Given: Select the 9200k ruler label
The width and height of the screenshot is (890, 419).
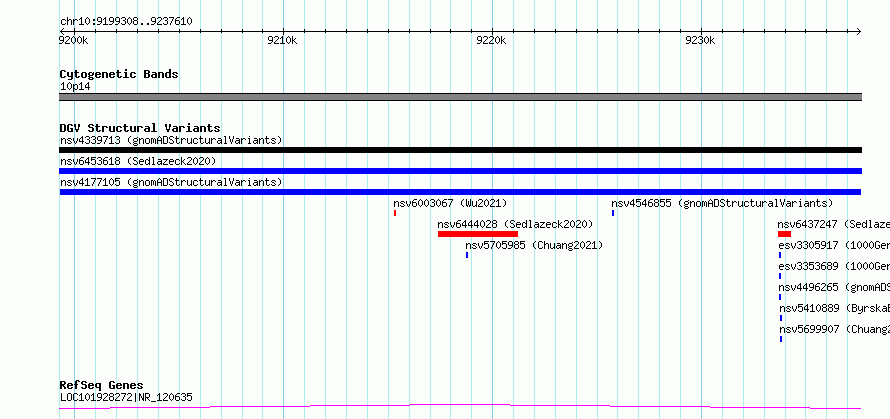Looking at the screenshot, I should click(74, 41).
